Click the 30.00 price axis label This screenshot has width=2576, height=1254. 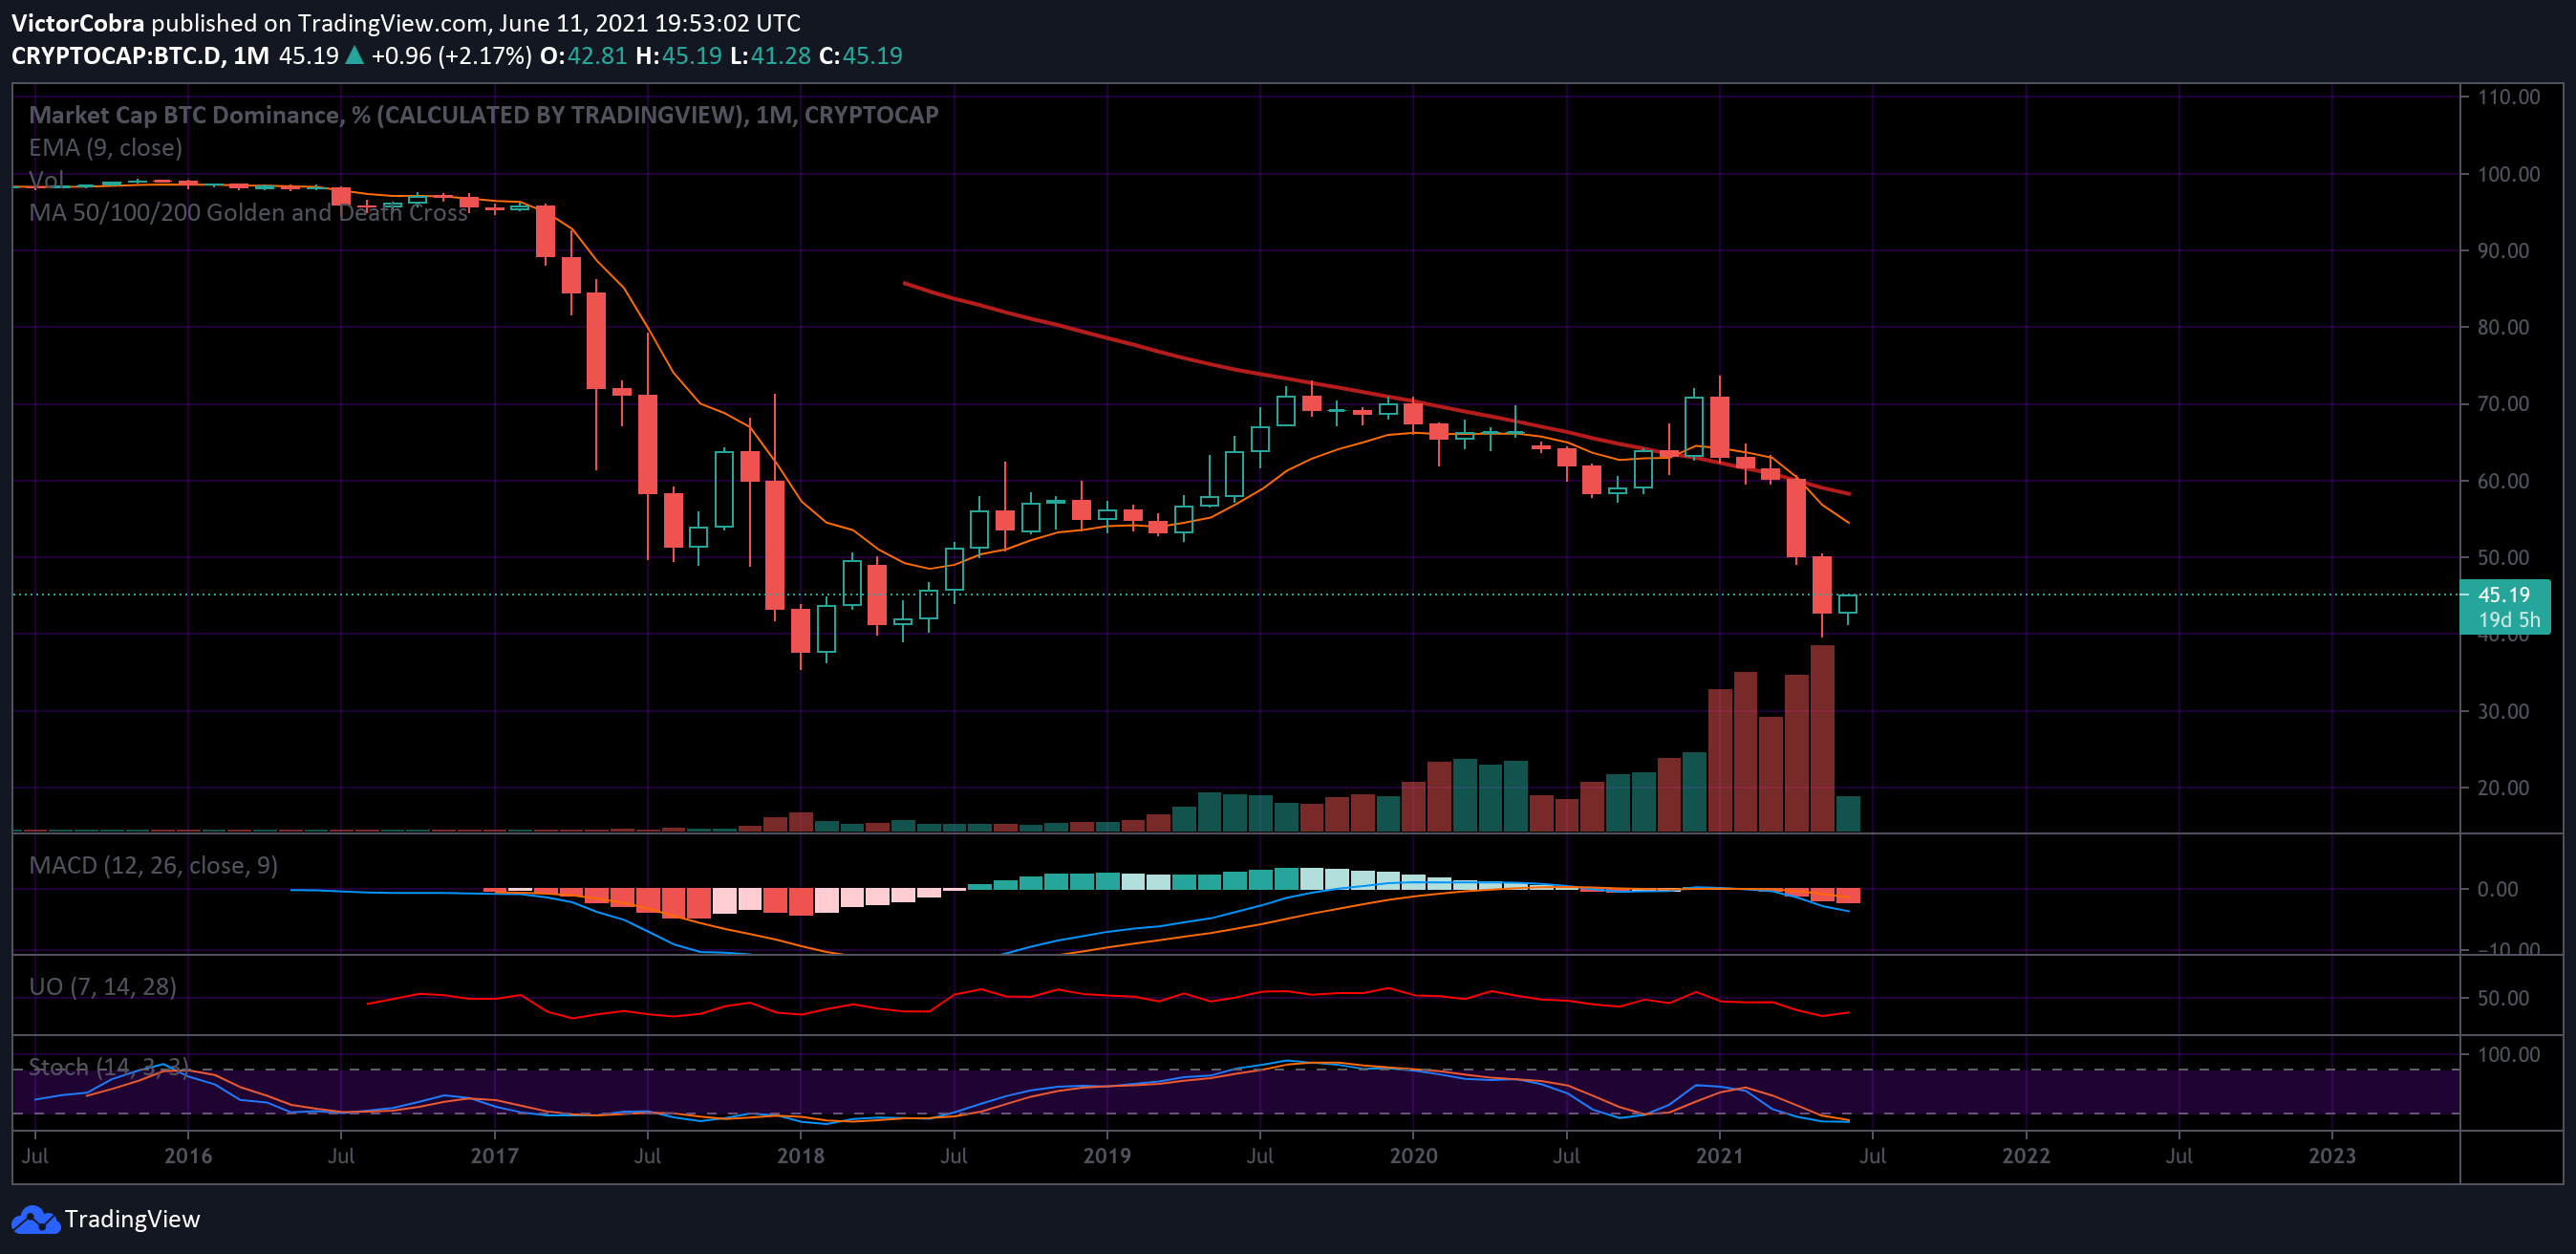(x=2503, y=711)
